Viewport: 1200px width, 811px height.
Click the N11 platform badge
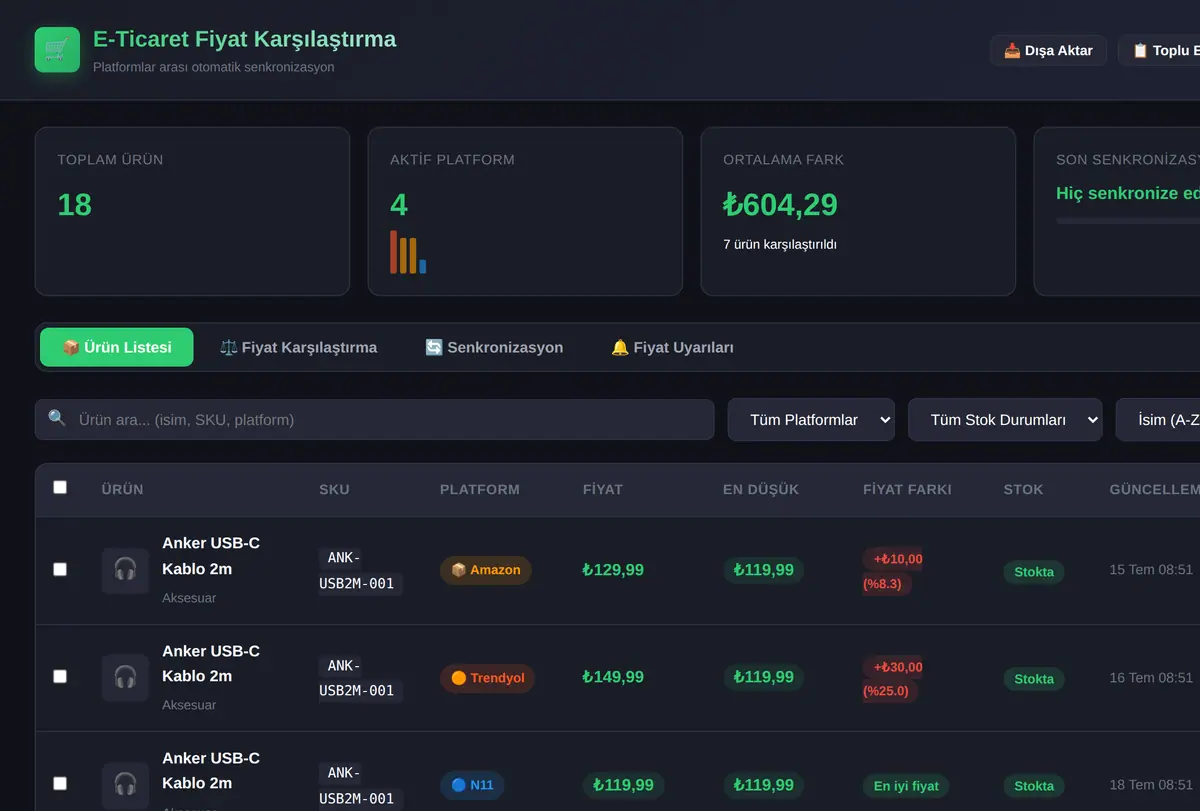point(473,785)
